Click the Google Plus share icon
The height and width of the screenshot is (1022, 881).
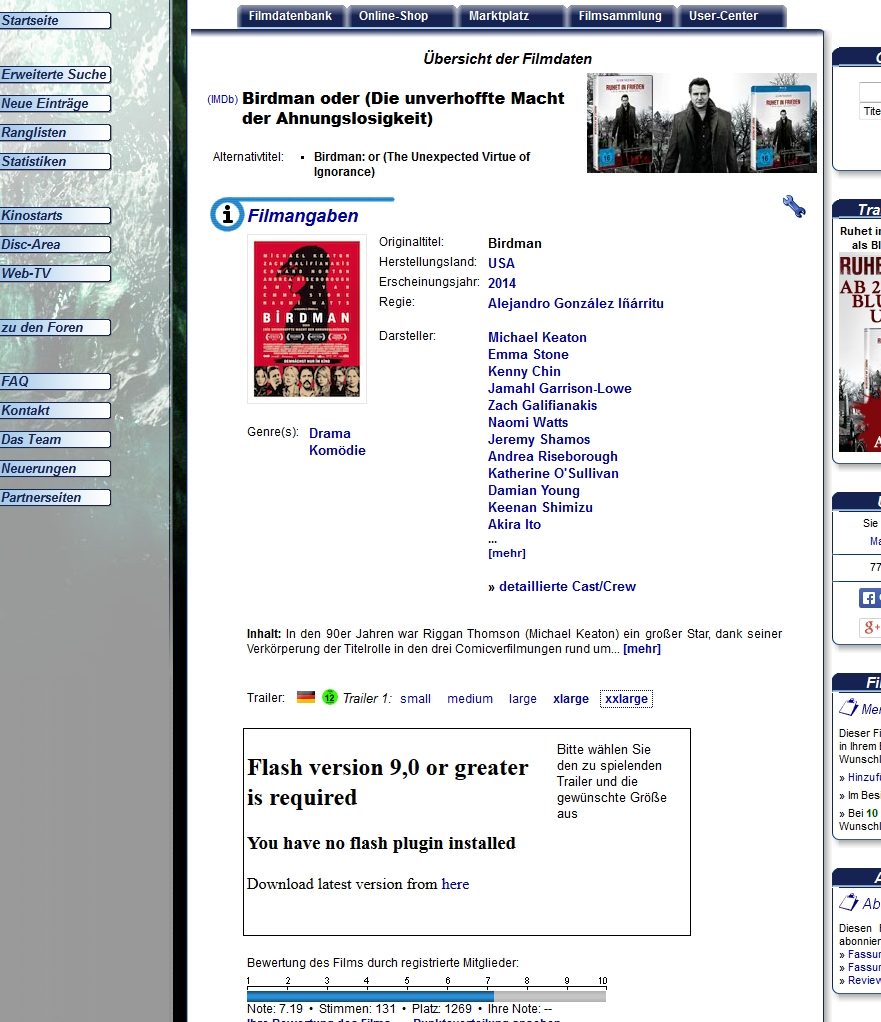(x=869, y=628)
